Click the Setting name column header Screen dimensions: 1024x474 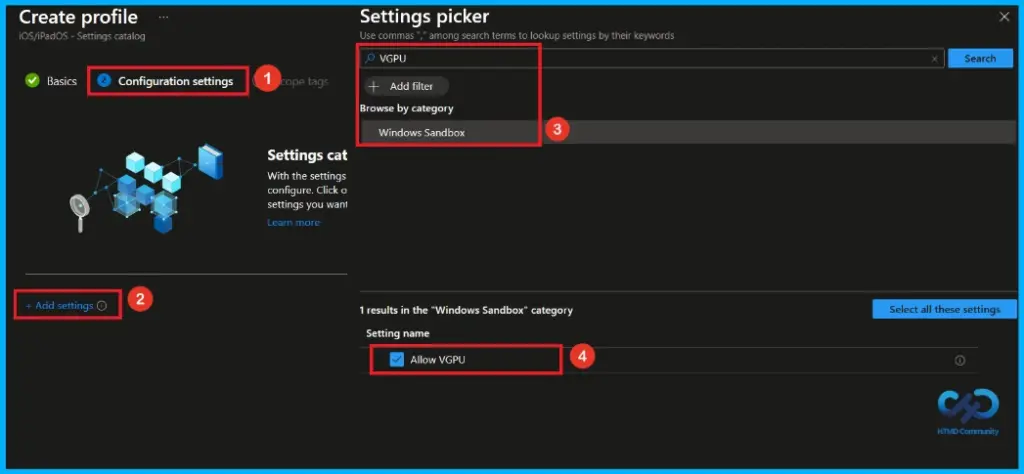(x=398, y=334)
